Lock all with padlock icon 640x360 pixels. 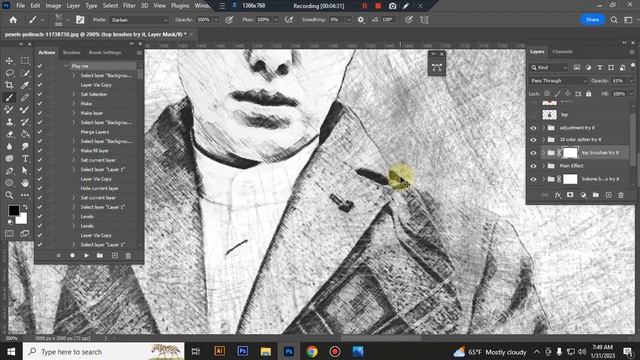coord(589,94)
